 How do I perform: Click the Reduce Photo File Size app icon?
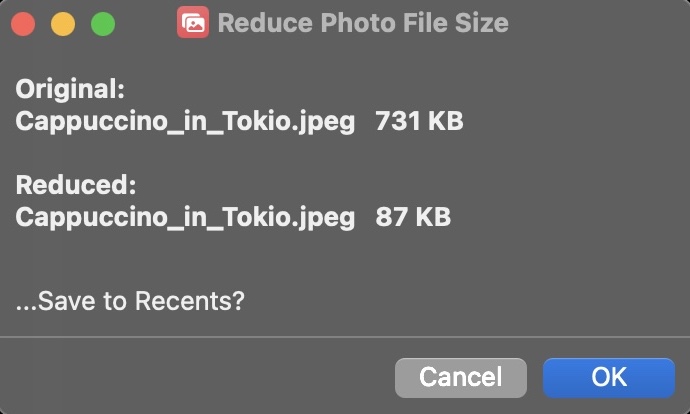192,22
